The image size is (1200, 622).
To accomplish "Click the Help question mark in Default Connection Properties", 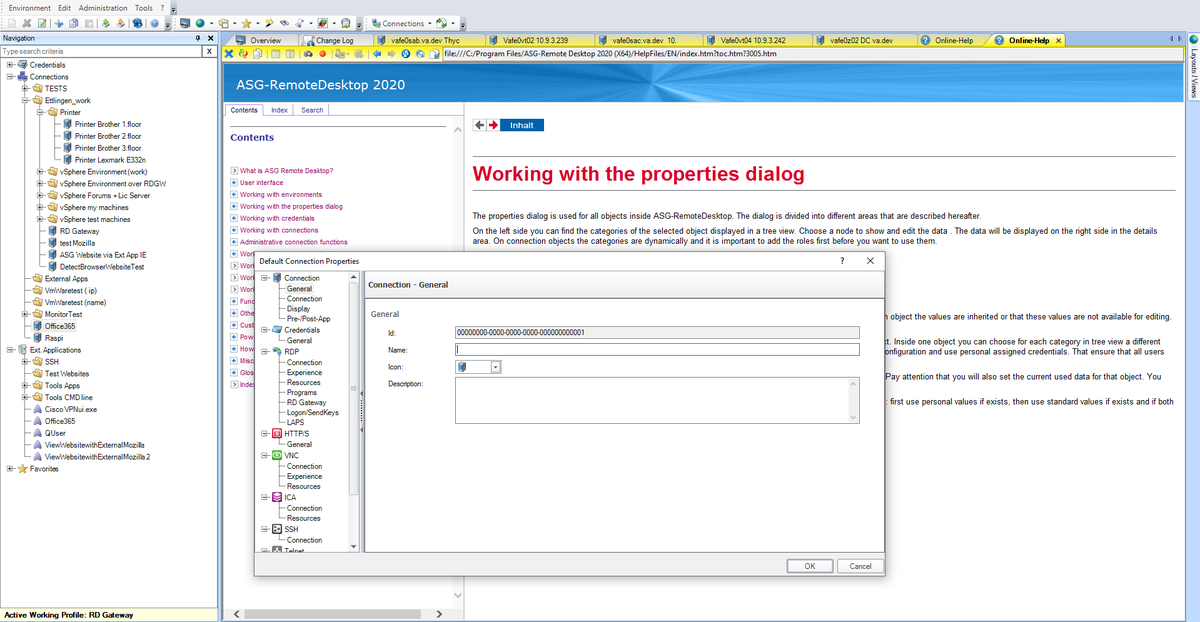I will 841,260.
